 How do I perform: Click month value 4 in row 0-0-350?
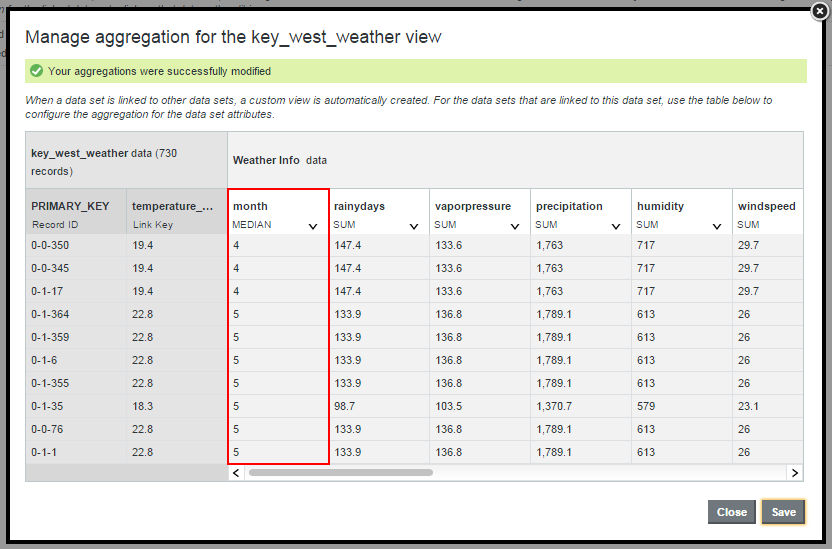[x=236, y=245]
